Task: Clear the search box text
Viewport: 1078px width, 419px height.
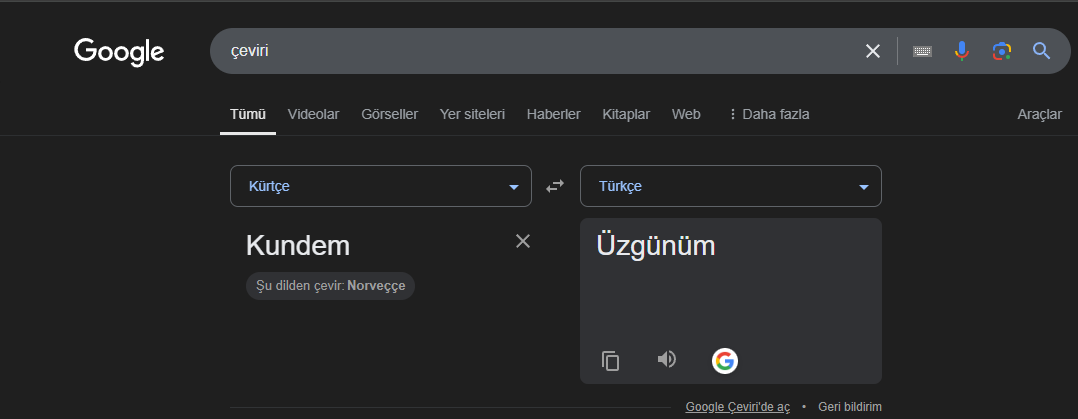Action: click(873, 51)
